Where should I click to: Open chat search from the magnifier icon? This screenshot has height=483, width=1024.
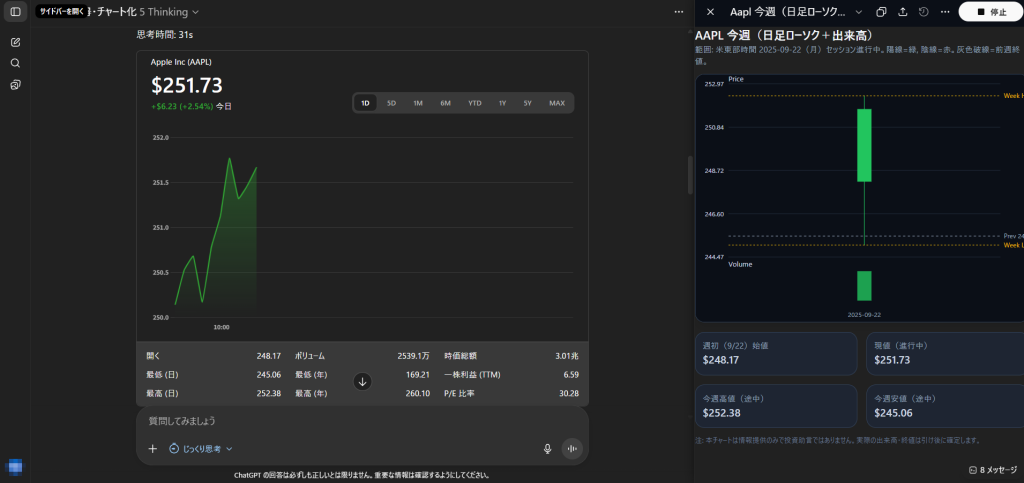click(x=15, y=63)
